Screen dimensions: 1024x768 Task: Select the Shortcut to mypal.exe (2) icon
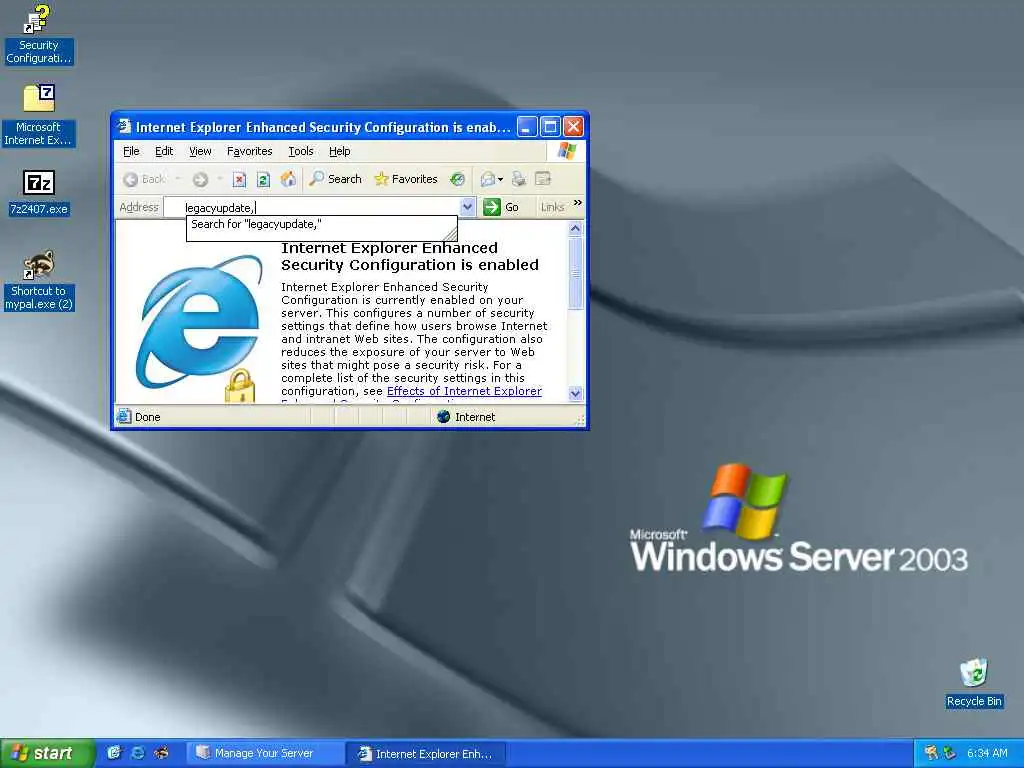tap(39, 280)
